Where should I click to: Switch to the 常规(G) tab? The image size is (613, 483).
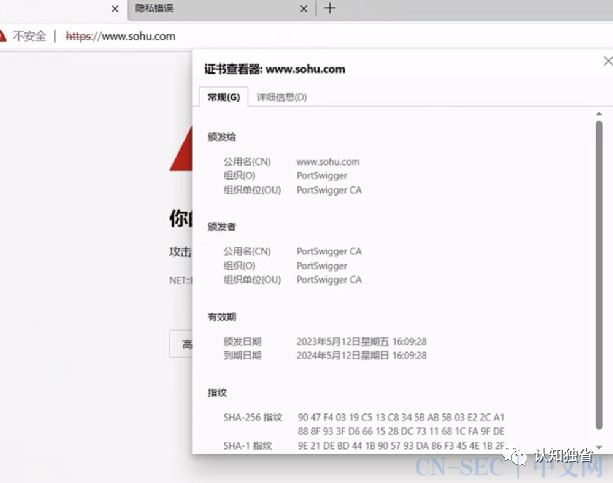pyautogui.click(x=224, y=97)
